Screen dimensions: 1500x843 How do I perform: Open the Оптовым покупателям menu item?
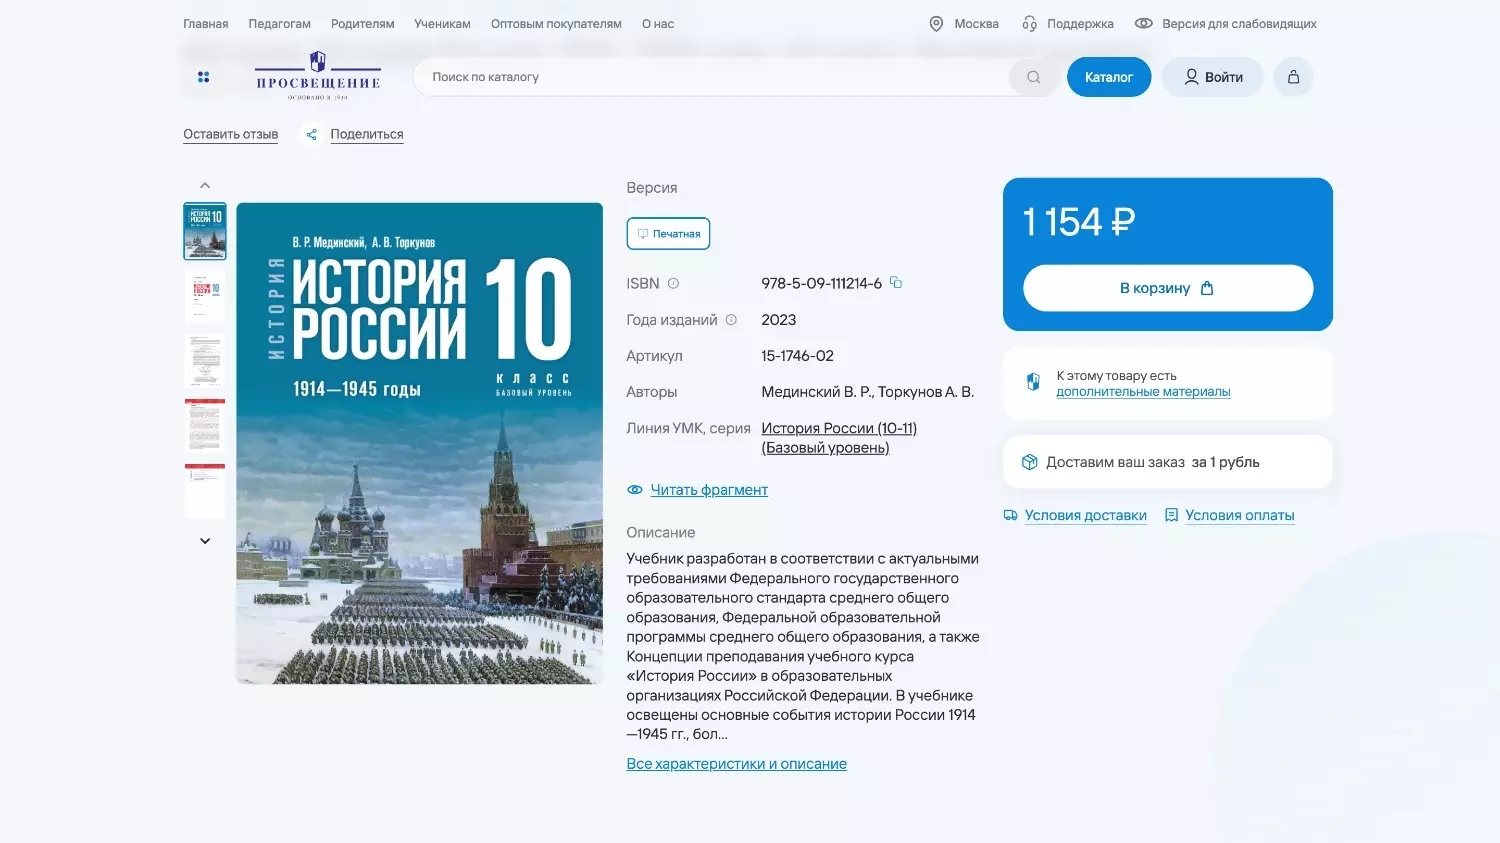[556, 24]
